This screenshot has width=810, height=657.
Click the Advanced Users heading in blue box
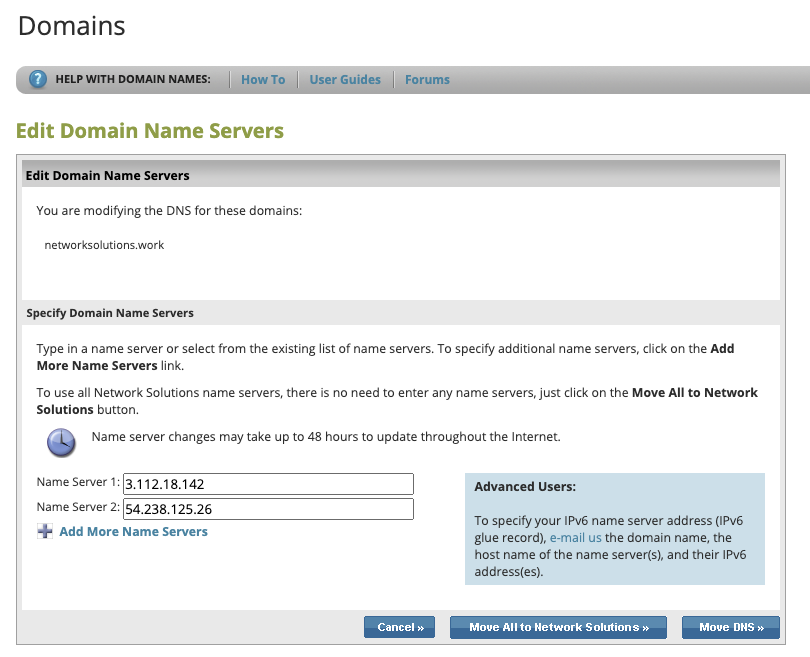(x=525, y=487)
